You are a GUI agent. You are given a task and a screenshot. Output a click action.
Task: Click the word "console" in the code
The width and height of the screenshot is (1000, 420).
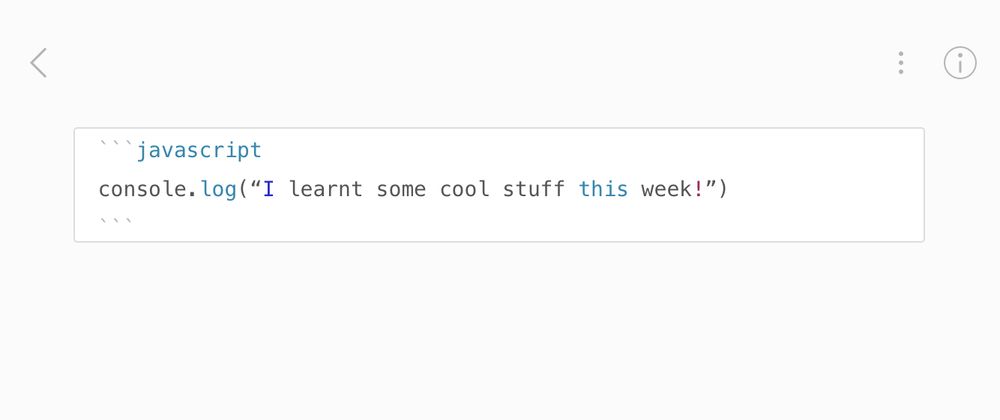(142, 188)
